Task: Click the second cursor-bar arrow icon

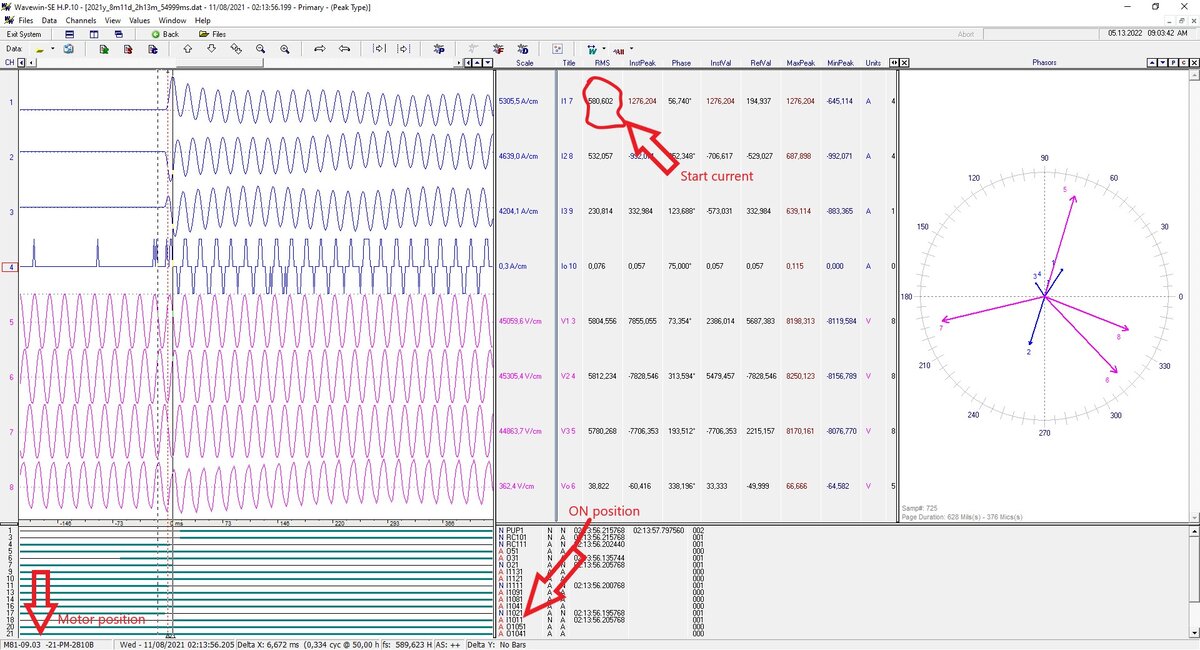Action: coord(403,48)
